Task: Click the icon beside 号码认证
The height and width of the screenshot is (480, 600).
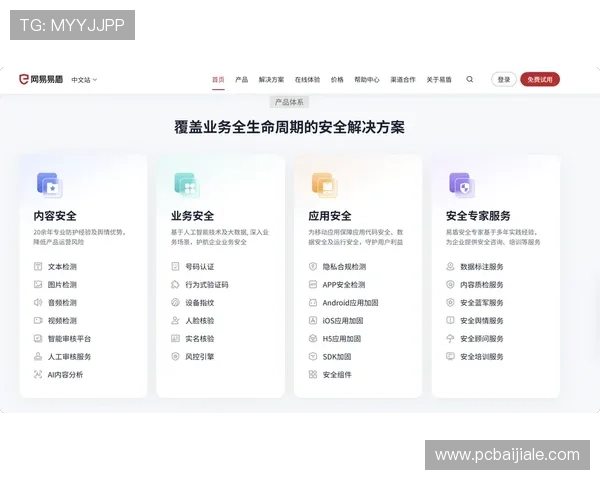Action: coord(175,266)
